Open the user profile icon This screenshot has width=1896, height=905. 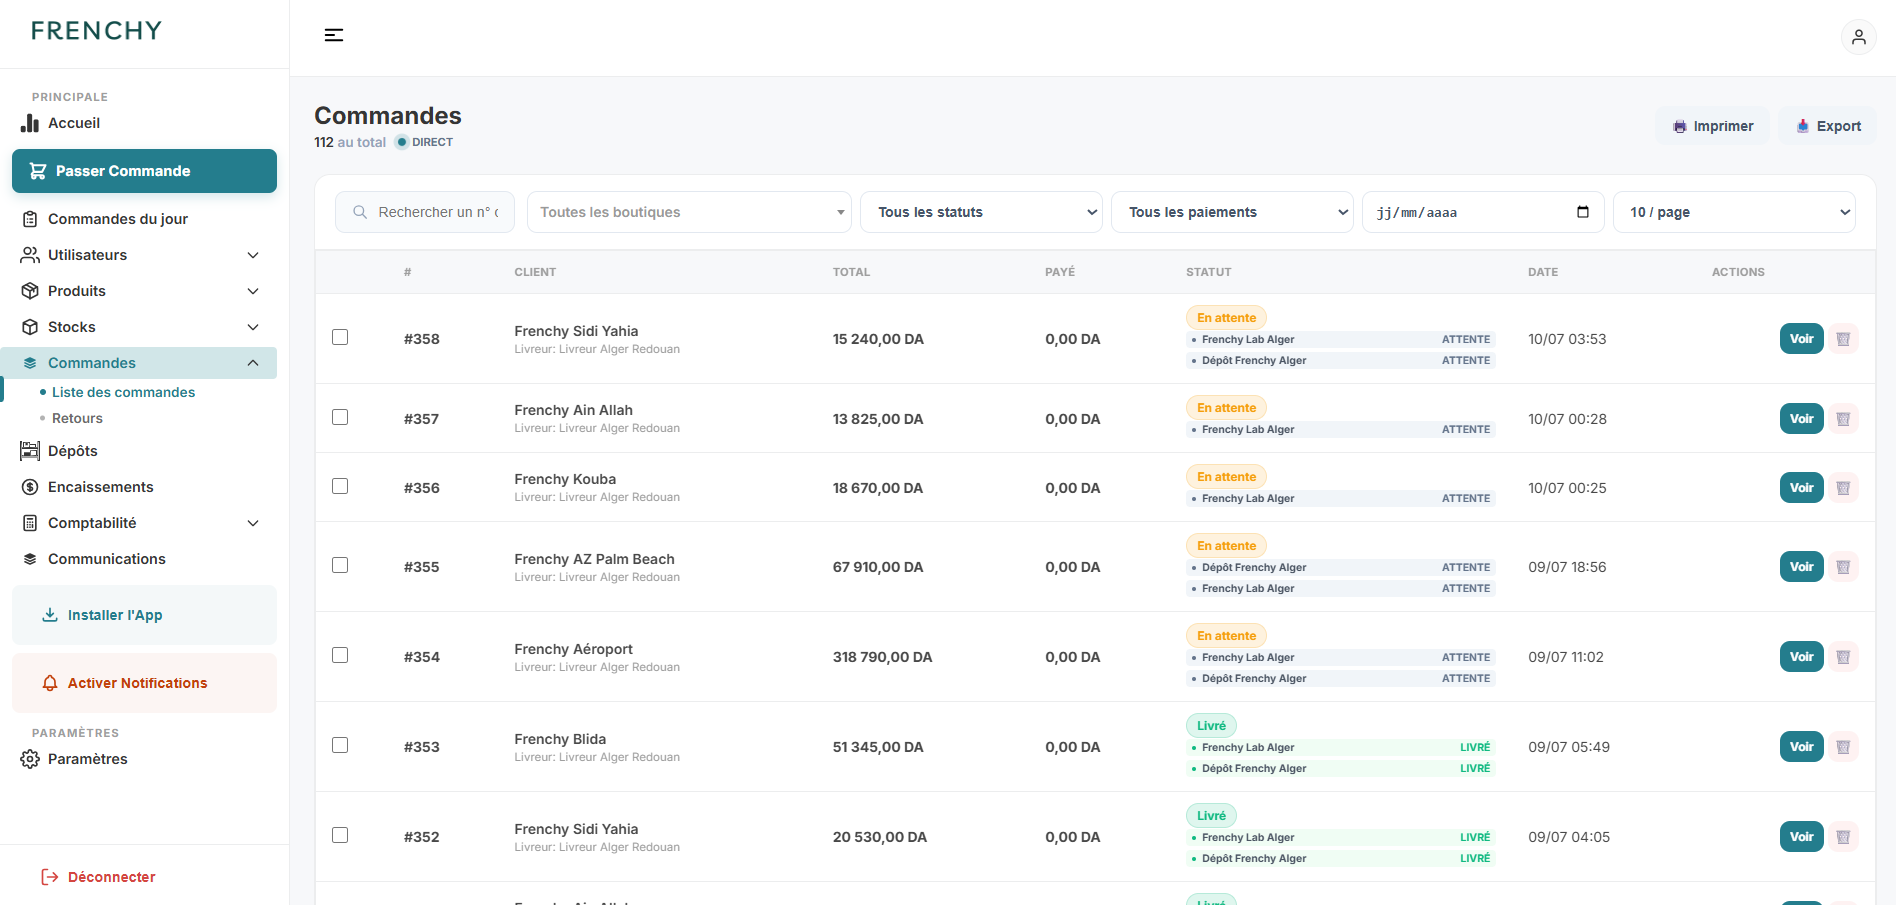click(1858, 37)
